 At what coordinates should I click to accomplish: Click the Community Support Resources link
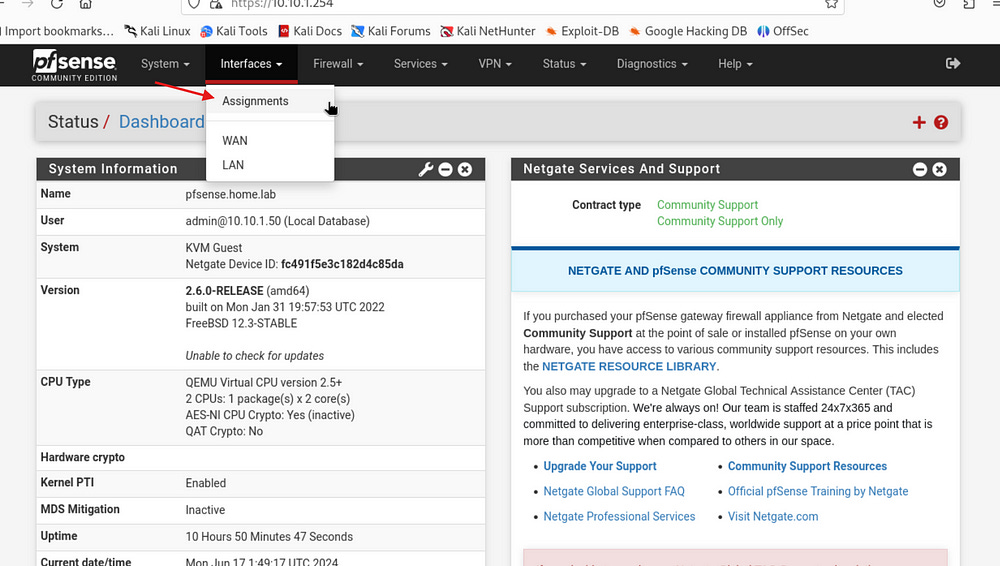pos(807,466)
